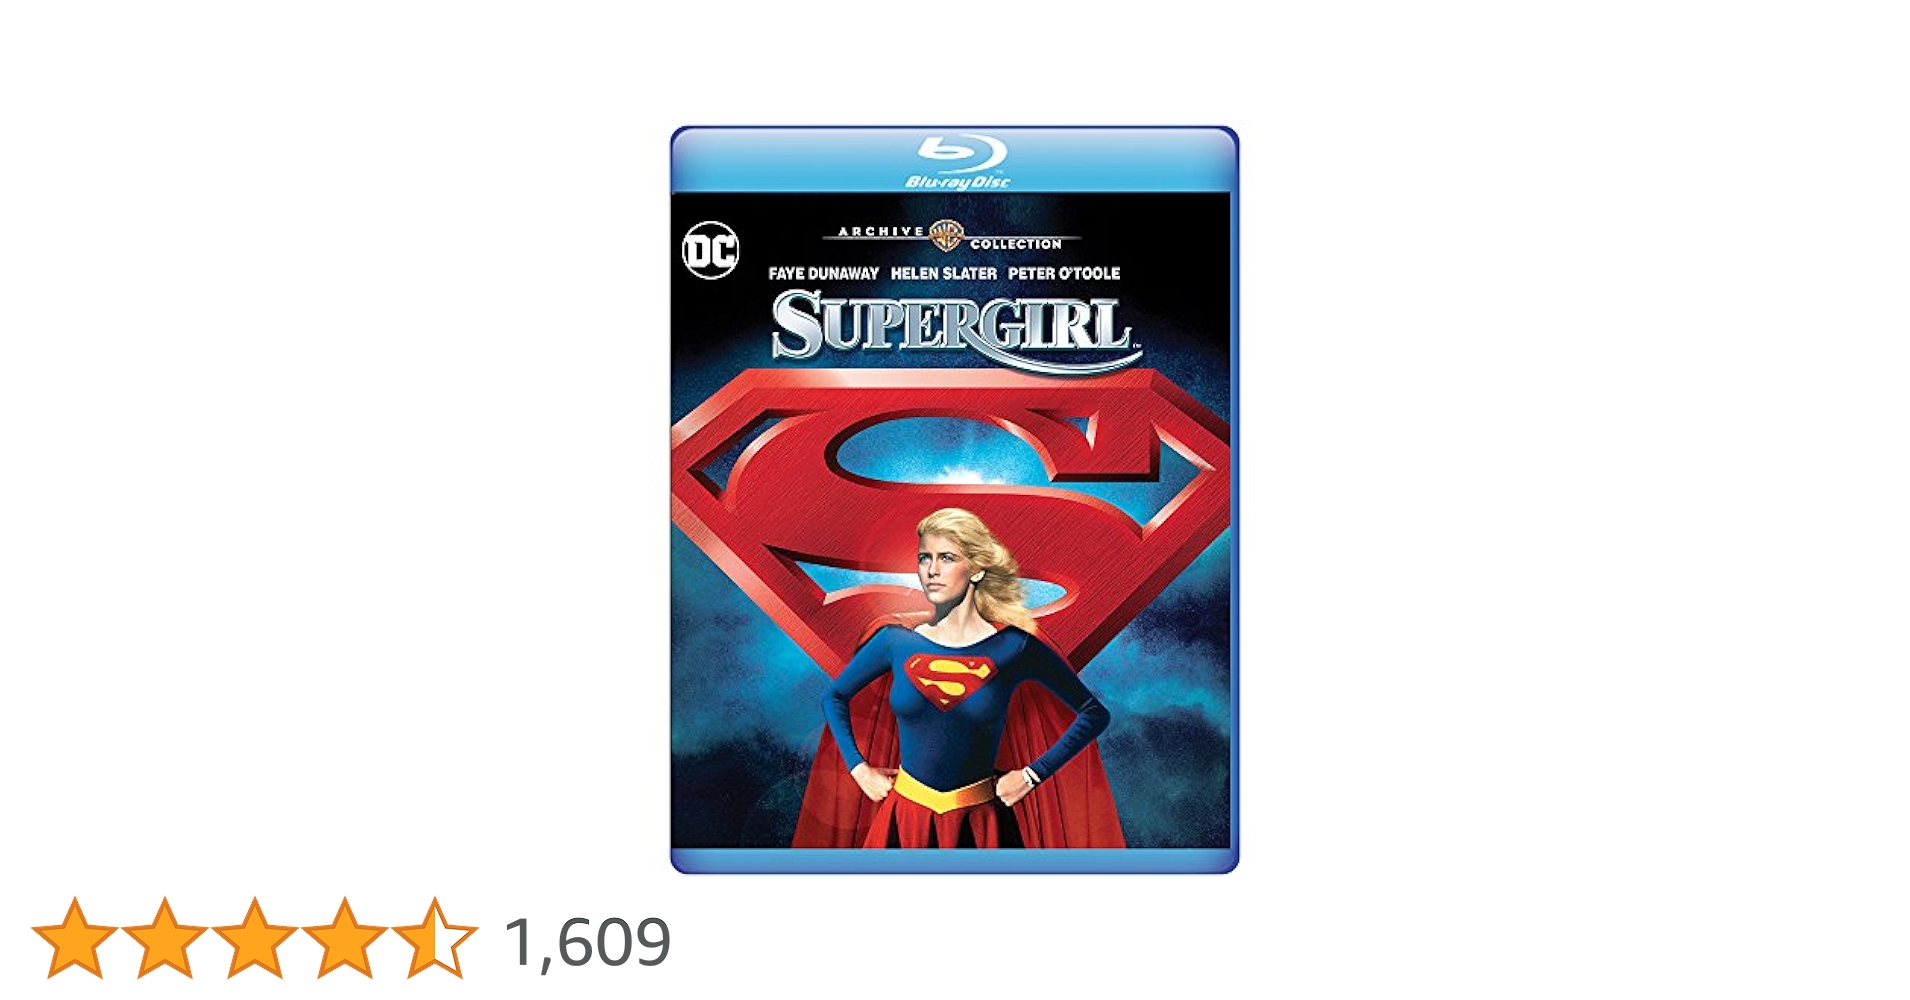Click the Supergirl title text on the cover
The width and height of the screenshot is (1910, 1000).
point(954,327)
